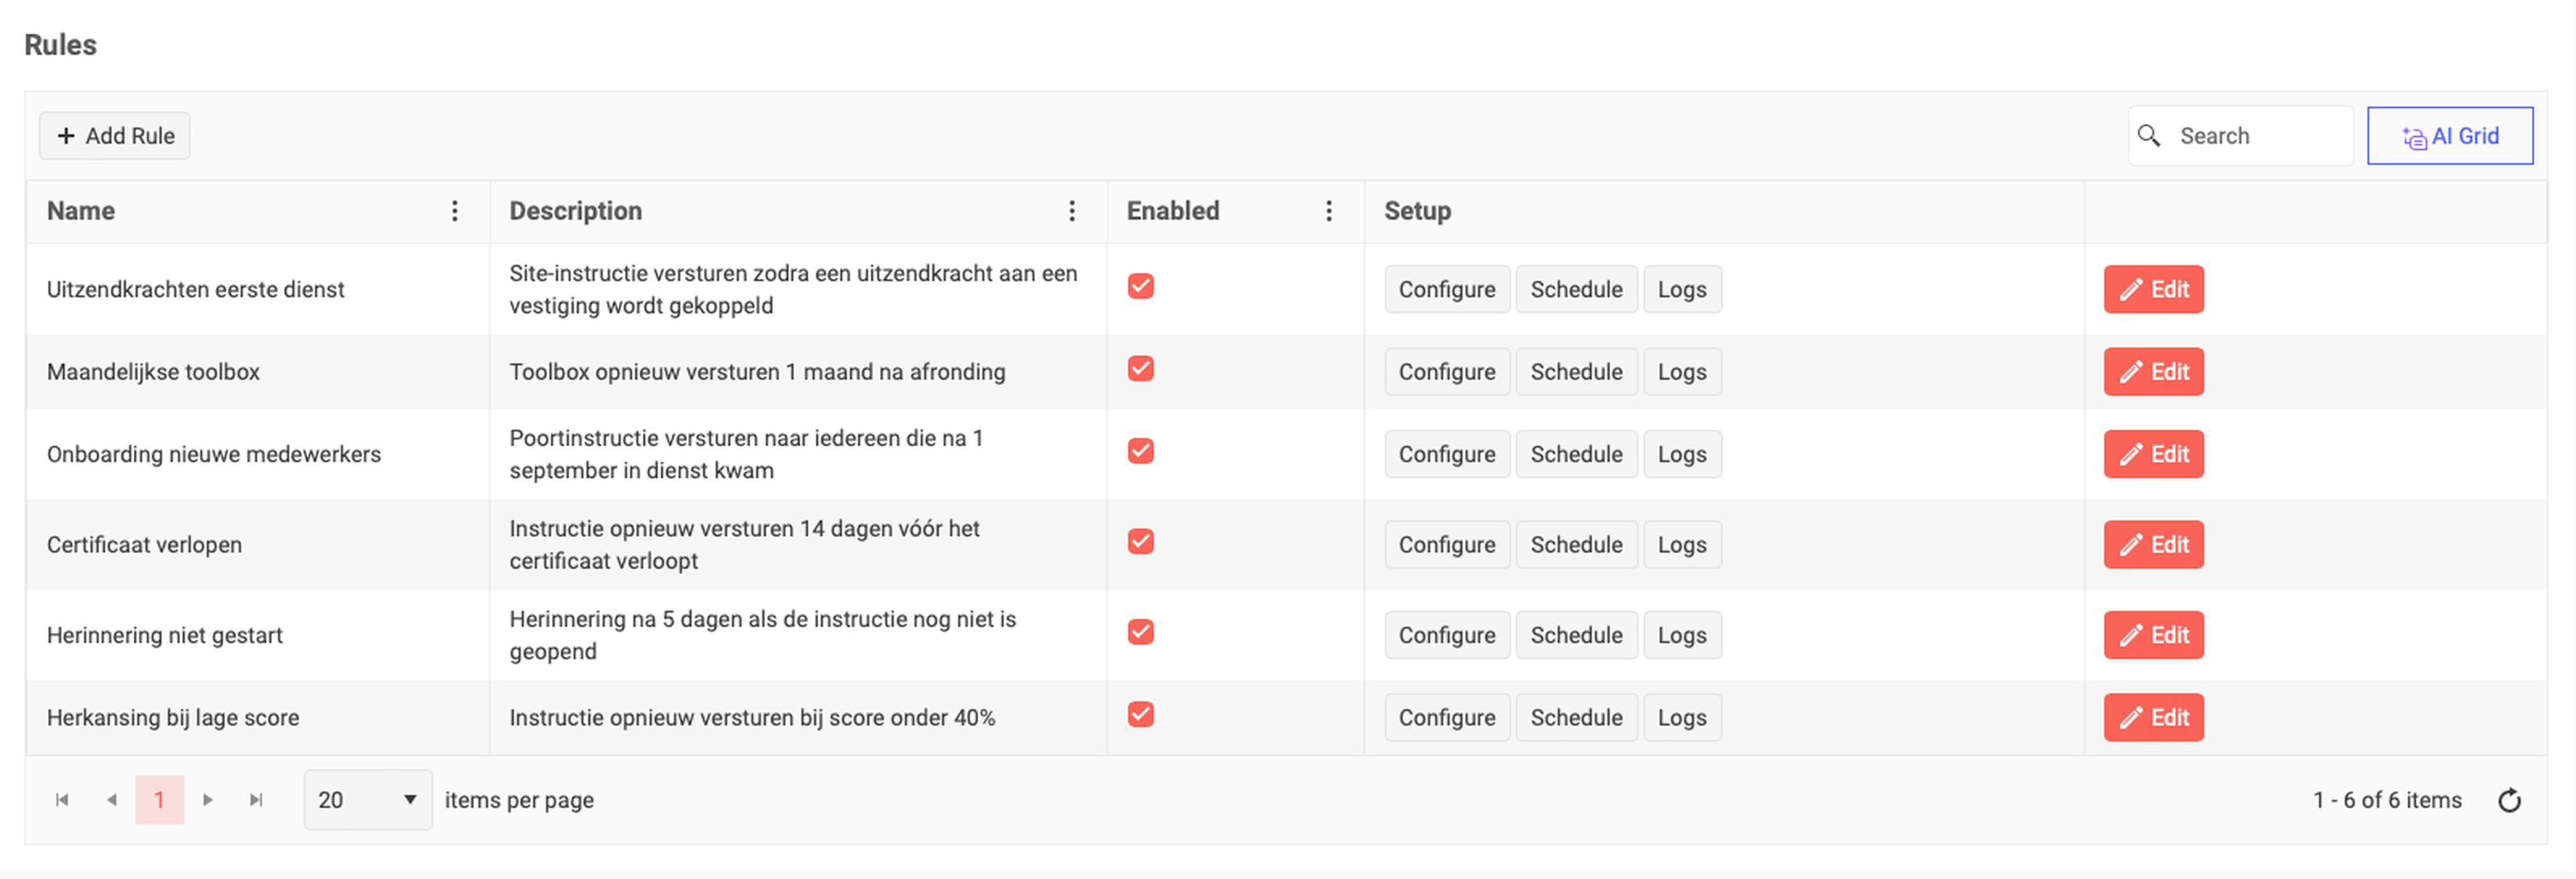This screenshot has height=879, width=2576.
Task: Go to the previous page arrow
Action: (111, 800)
